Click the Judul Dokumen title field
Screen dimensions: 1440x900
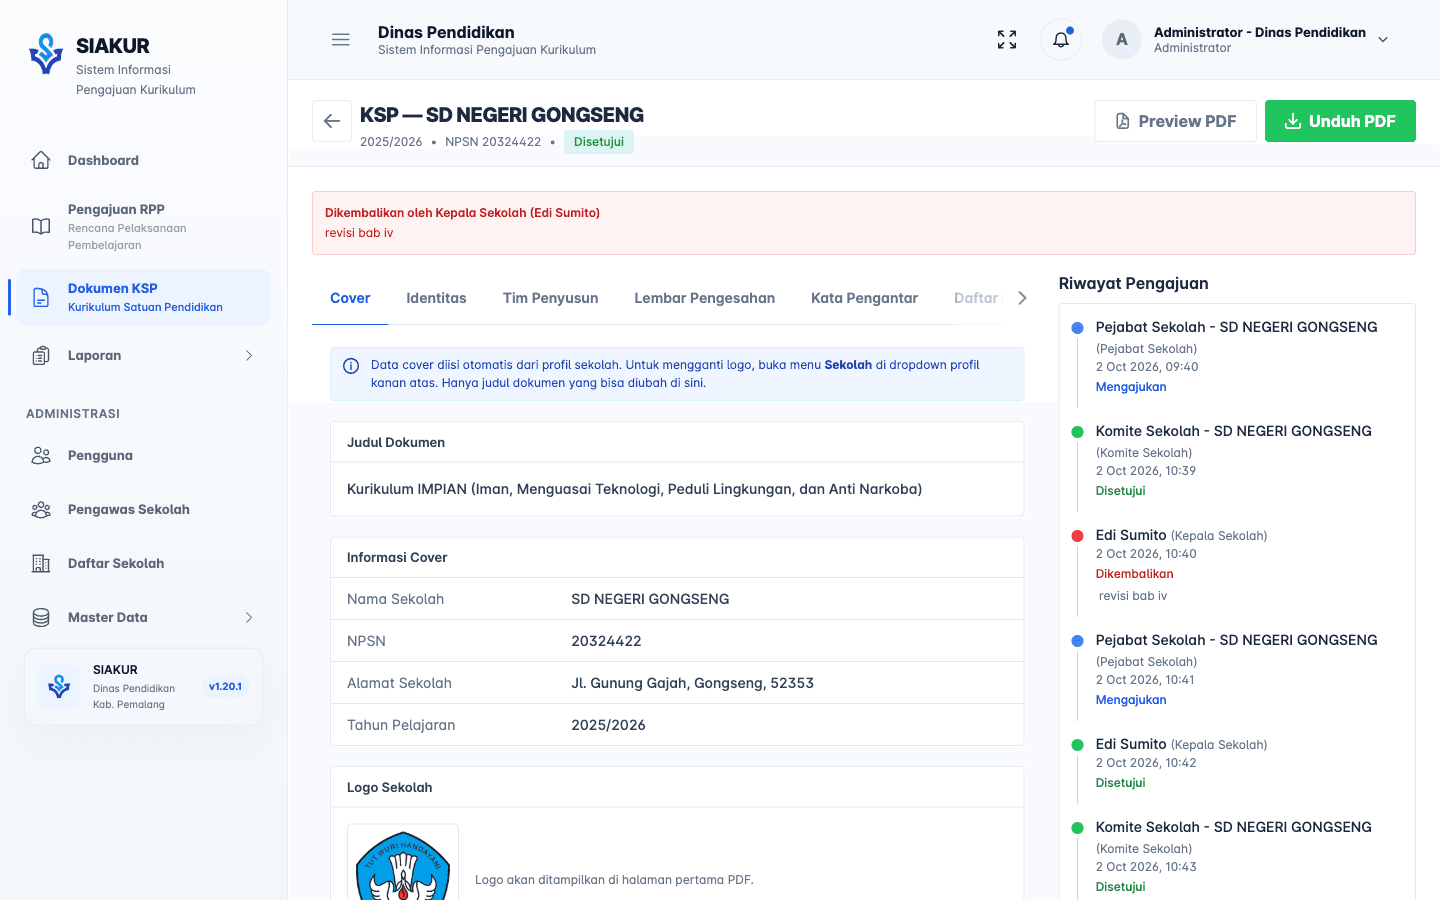tap(677, 489)
